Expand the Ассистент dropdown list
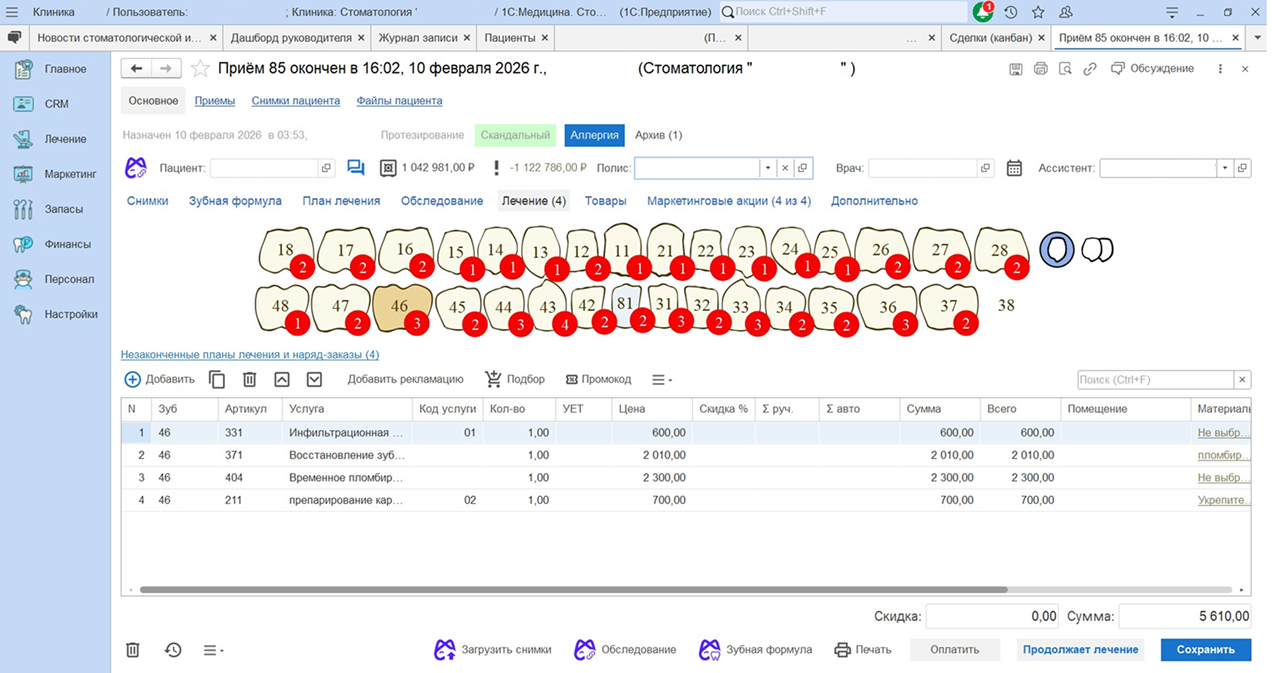This screenshot has width=1272, height=673. click(1225, 168)
